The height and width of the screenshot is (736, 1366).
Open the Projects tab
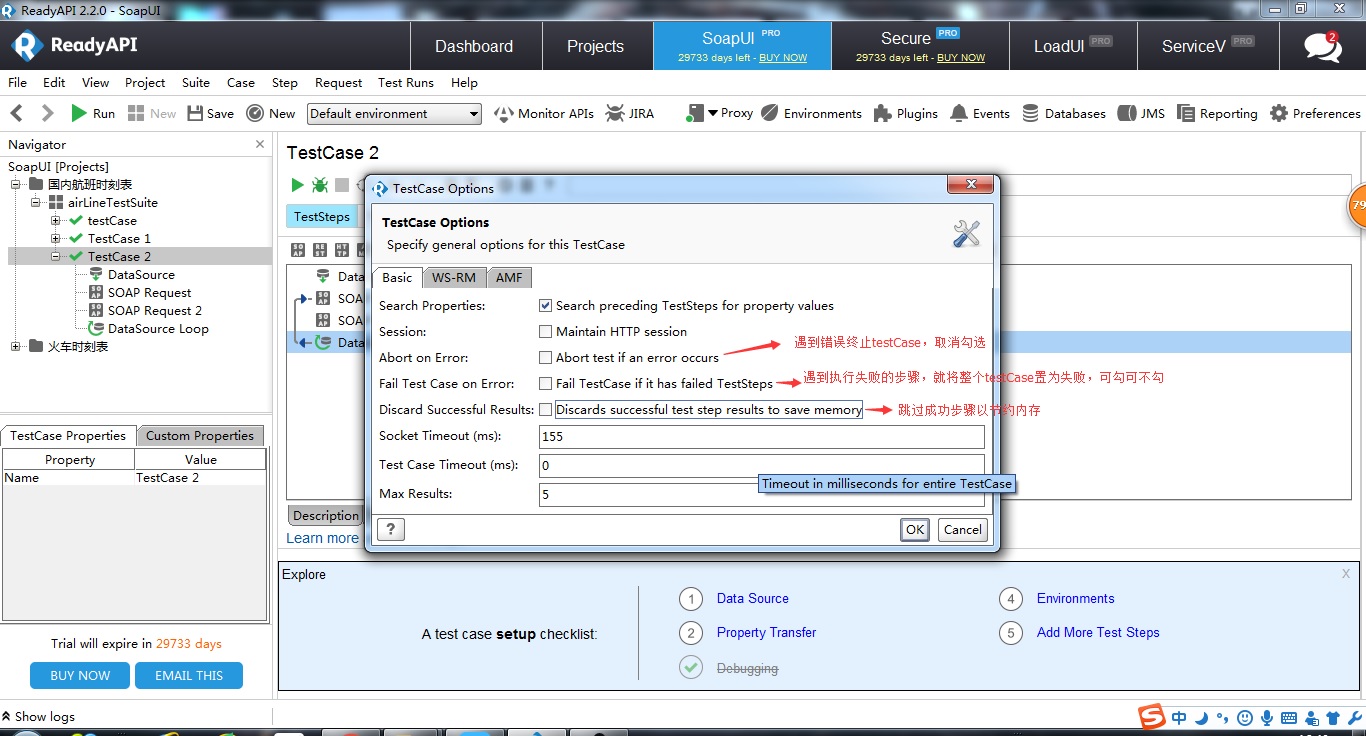(x=596, y=46)
